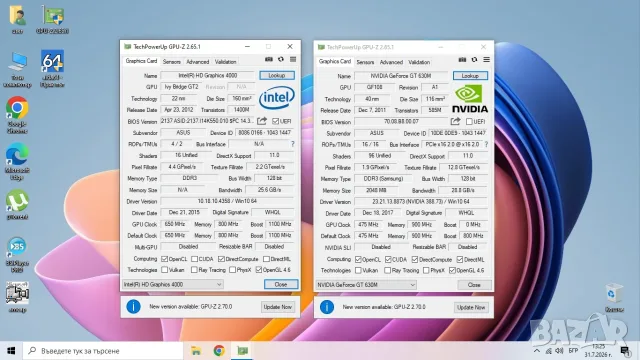Open notification center in system tray
Image resolution: width=640 pixels, height=360 pixels.
pyautogui.click(x=625, y=351)
